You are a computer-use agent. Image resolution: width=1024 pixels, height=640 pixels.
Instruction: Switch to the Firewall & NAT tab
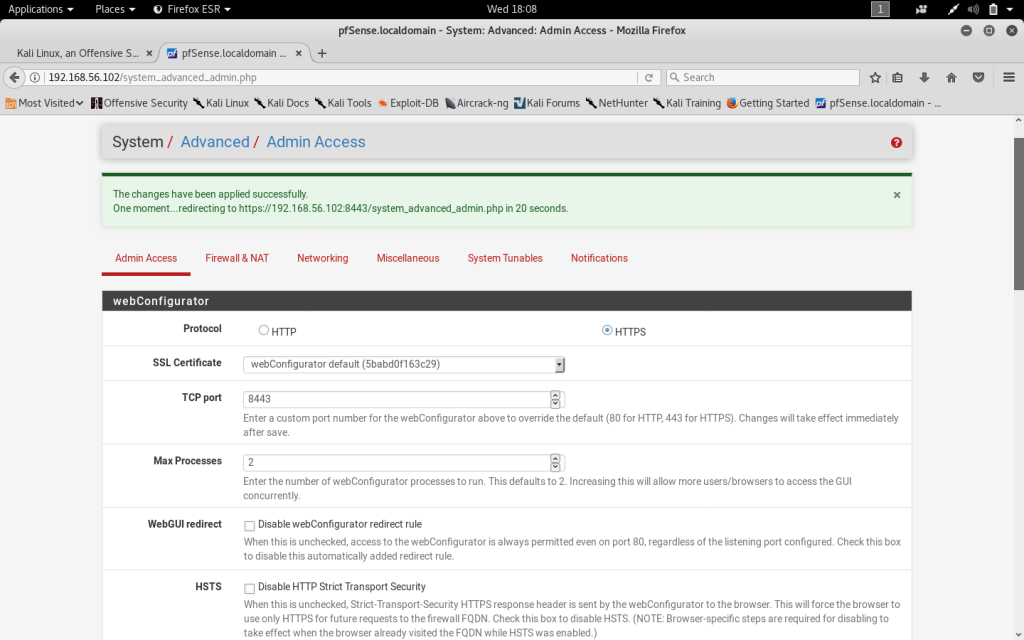point(237,258)
